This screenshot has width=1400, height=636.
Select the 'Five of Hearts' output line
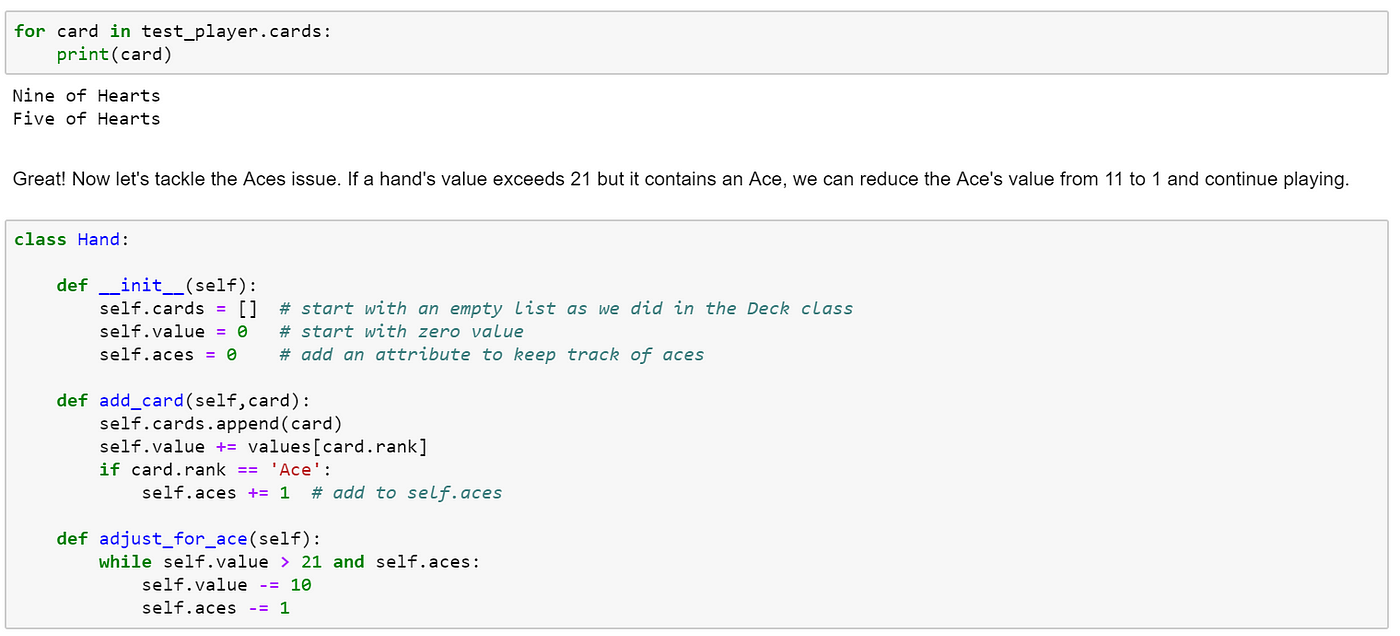pyautogui.click(x=86, y=119)
